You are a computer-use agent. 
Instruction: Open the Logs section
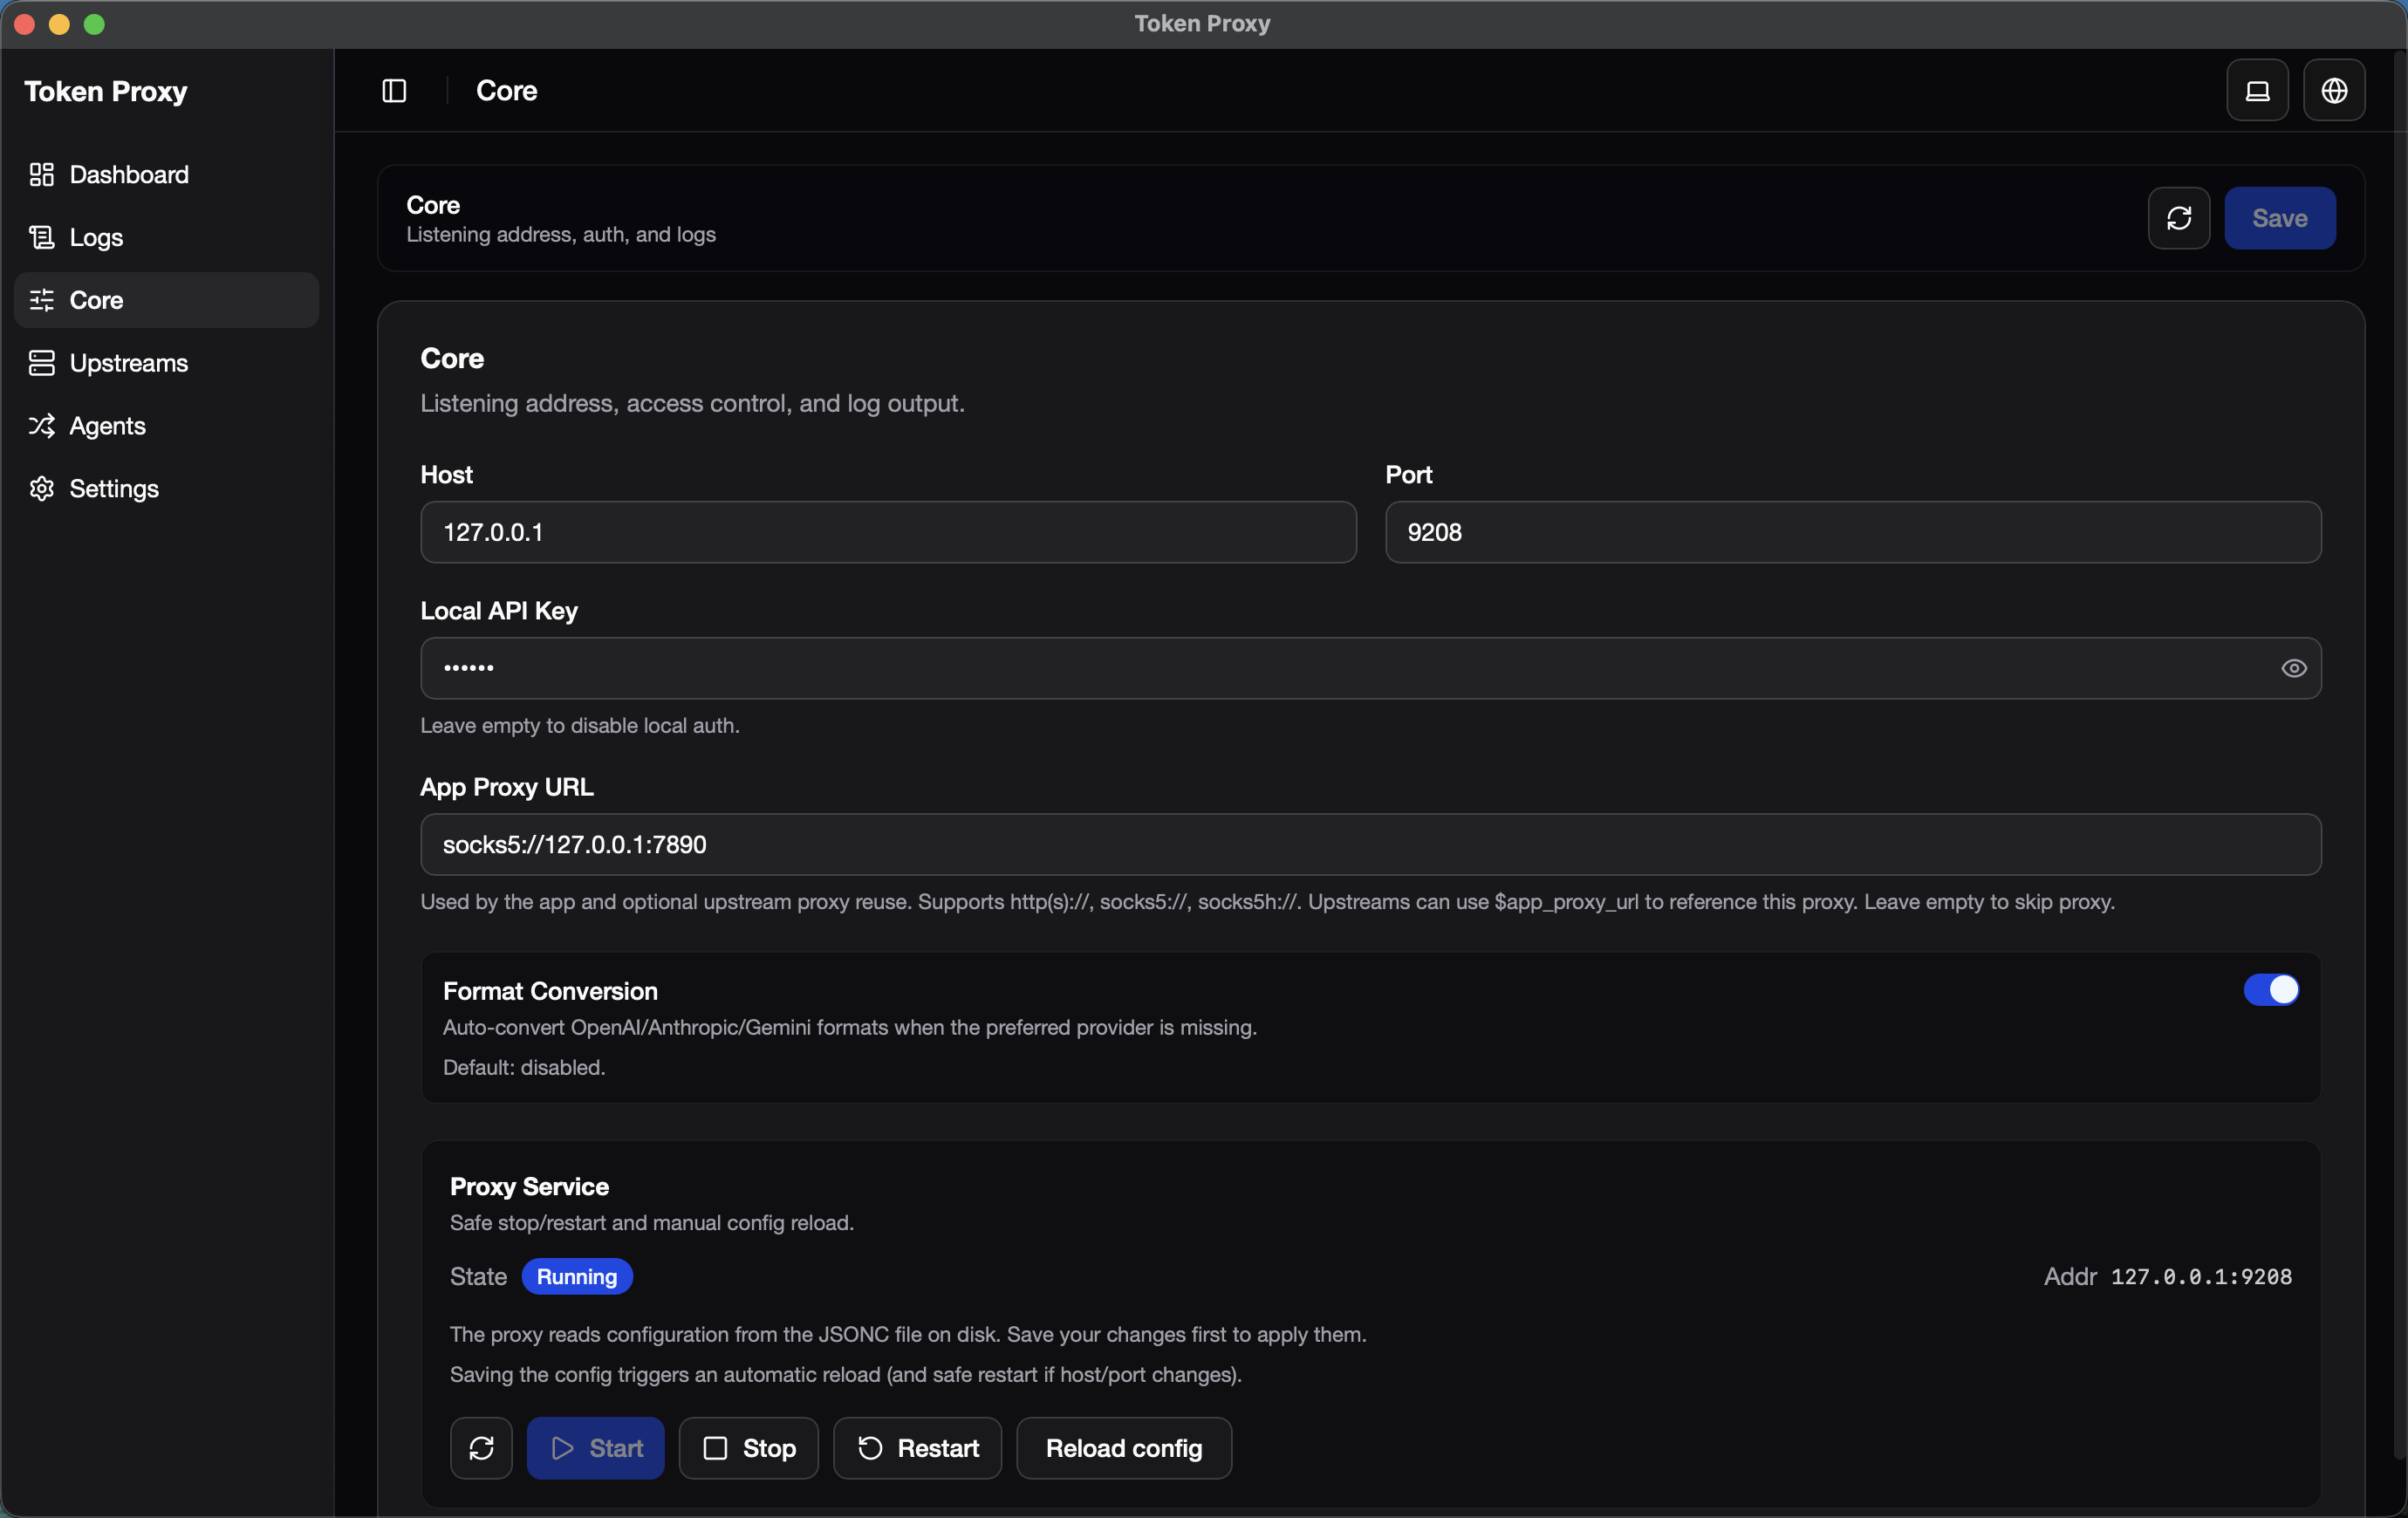95,237
